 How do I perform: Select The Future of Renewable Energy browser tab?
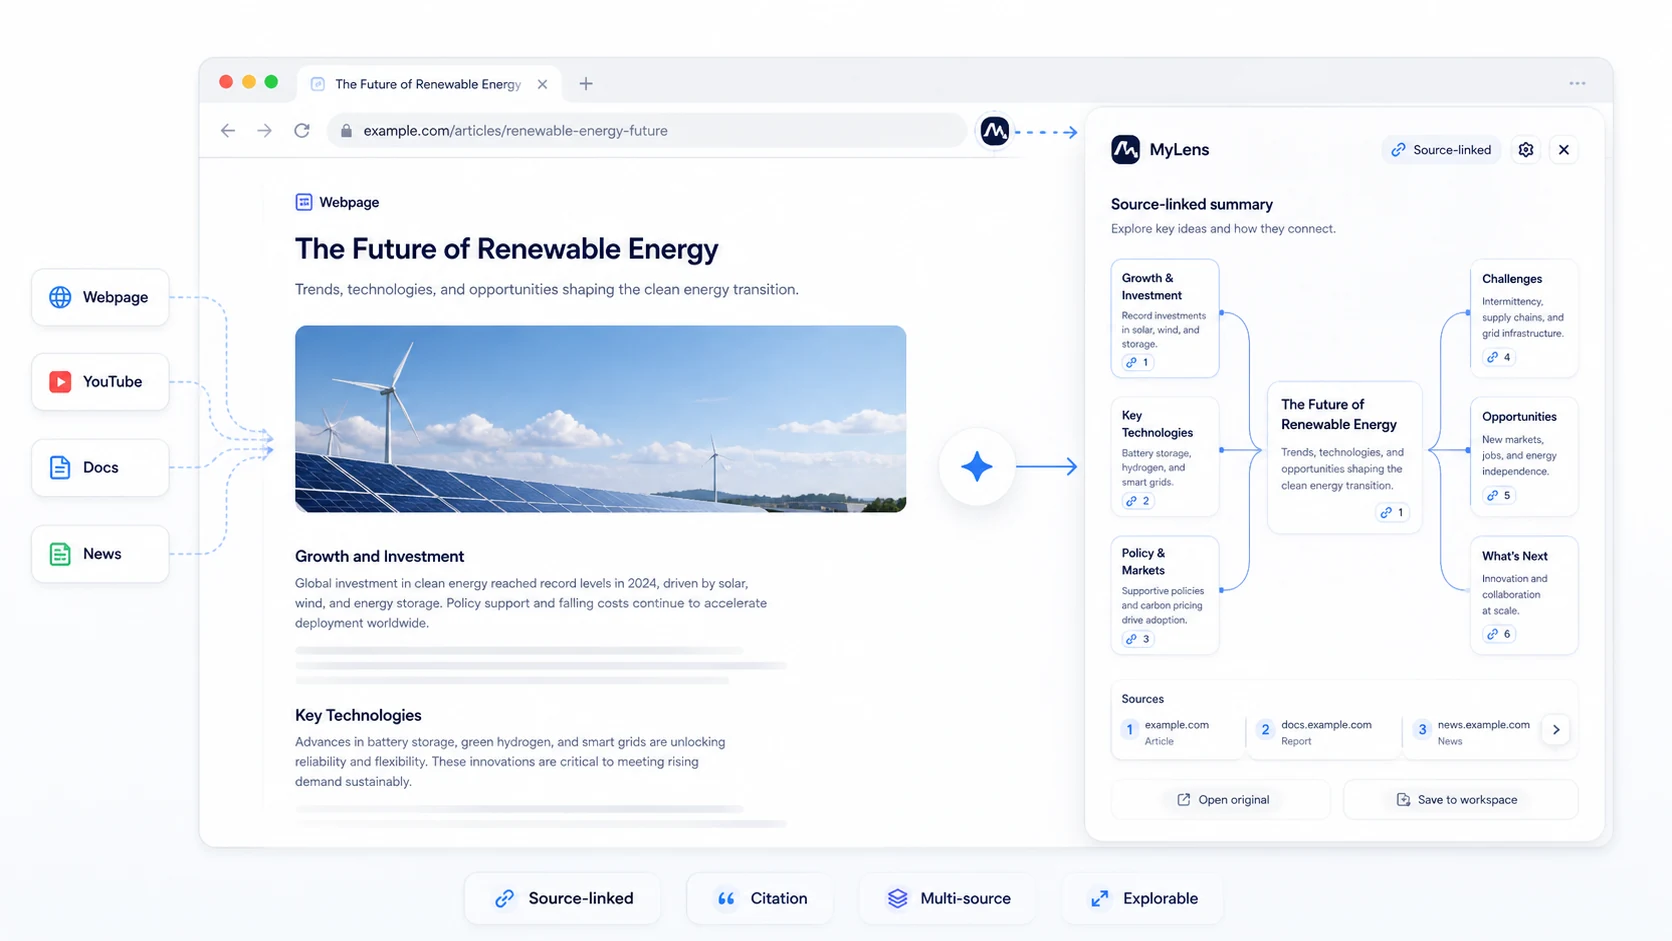pyautogui.click(x=429, y=84)
